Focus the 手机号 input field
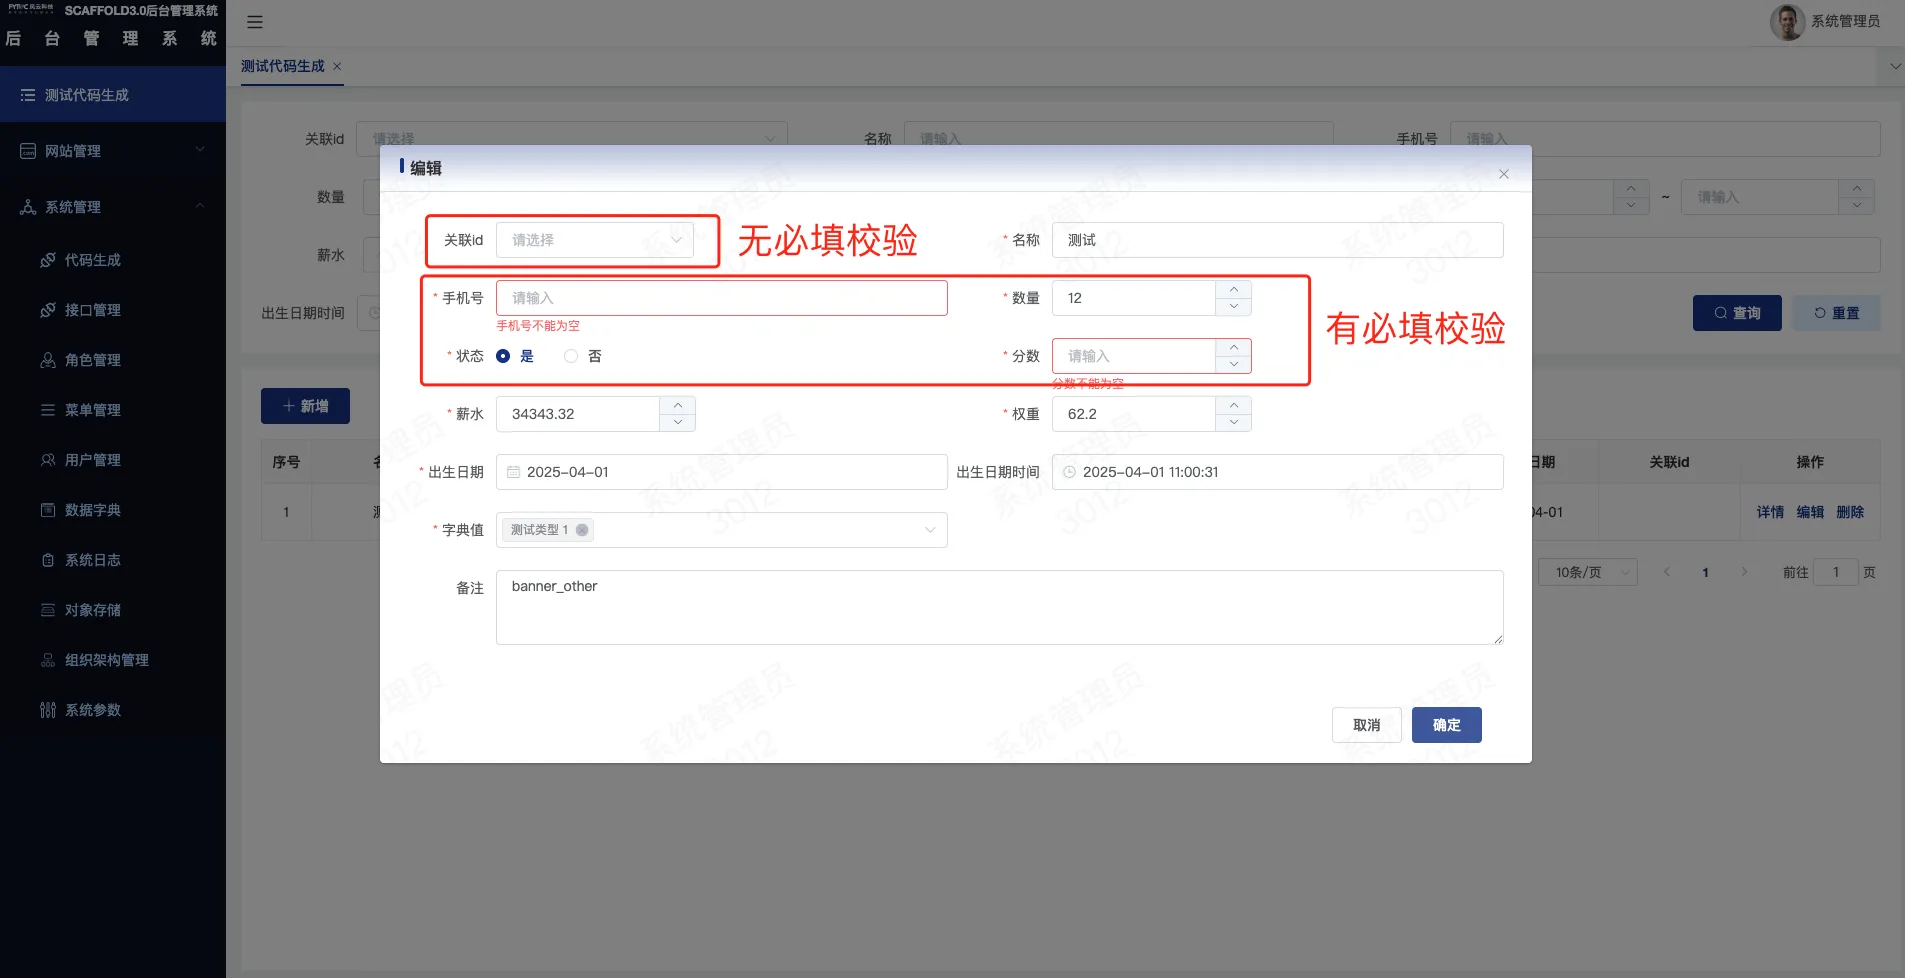The height and width of the screenshot is (978, 1905). tap(721, 298)
